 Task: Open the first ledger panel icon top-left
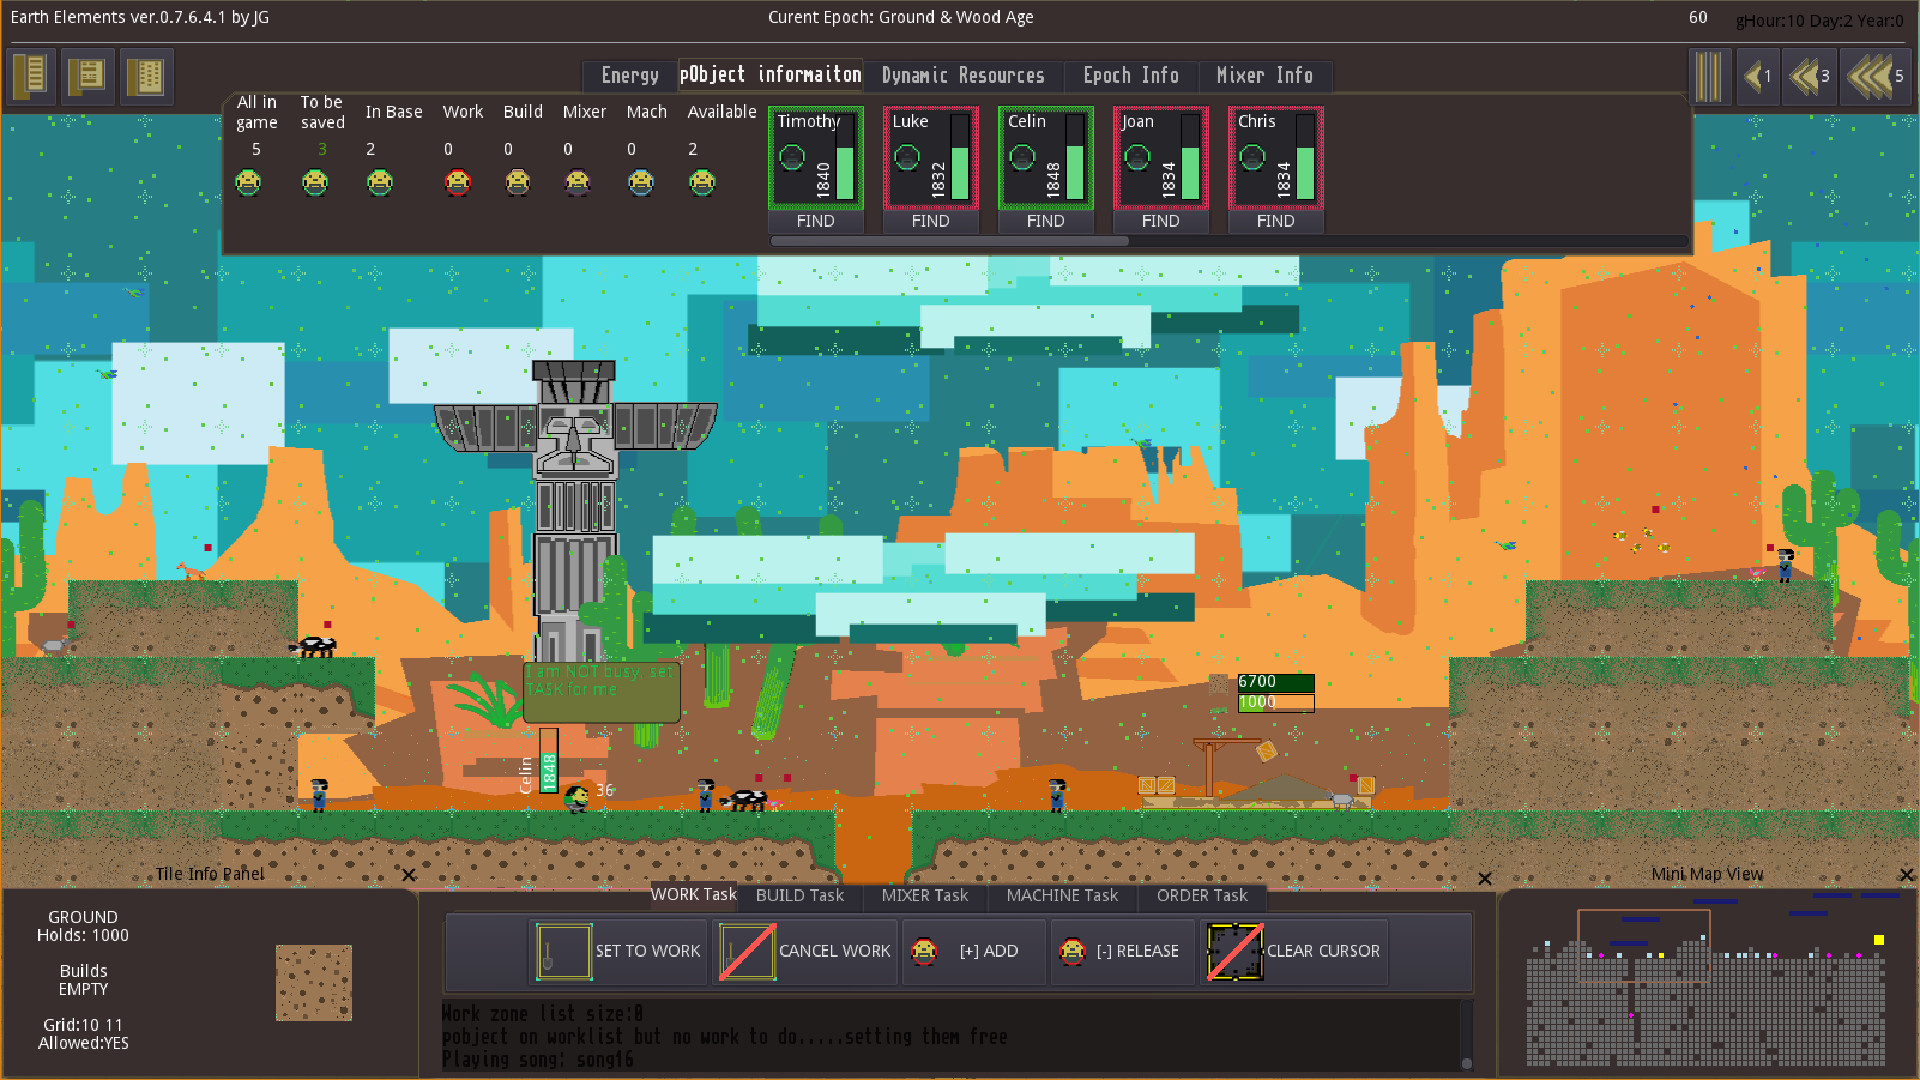point(29,76)
